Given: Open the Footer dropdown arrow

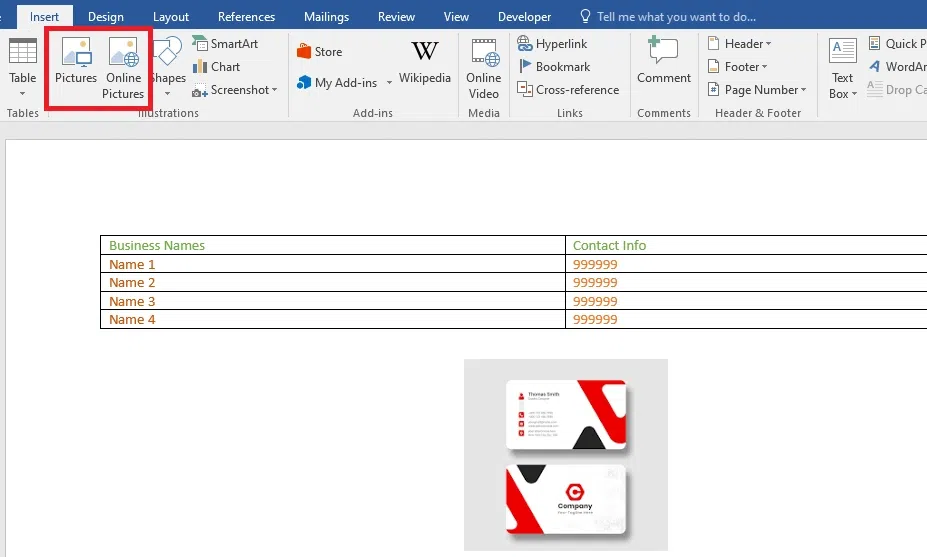Looking at the screenshot, I should point(764,67).
